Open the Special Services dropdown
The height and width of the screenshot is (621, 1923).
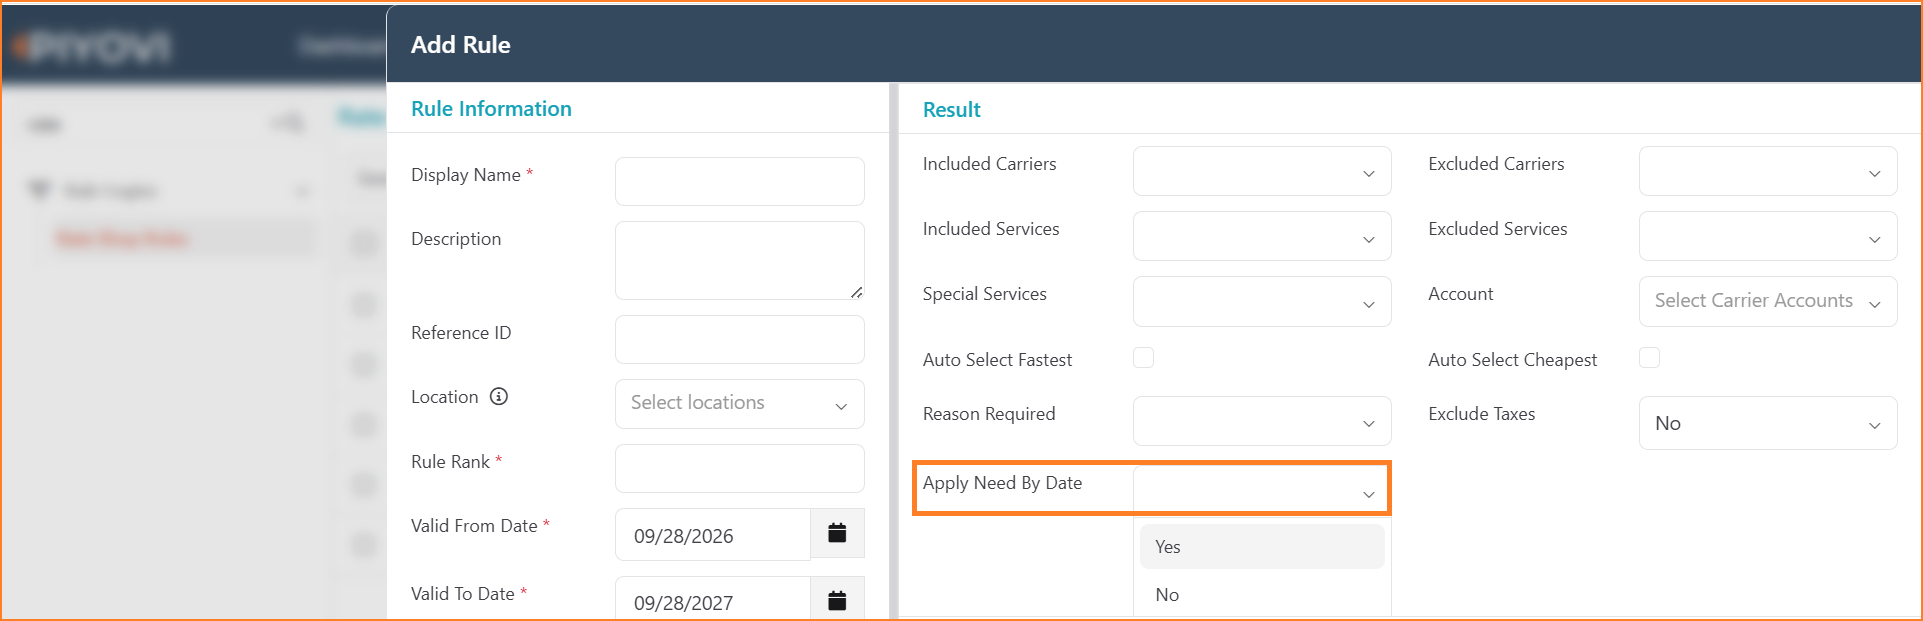(1262, 301)
